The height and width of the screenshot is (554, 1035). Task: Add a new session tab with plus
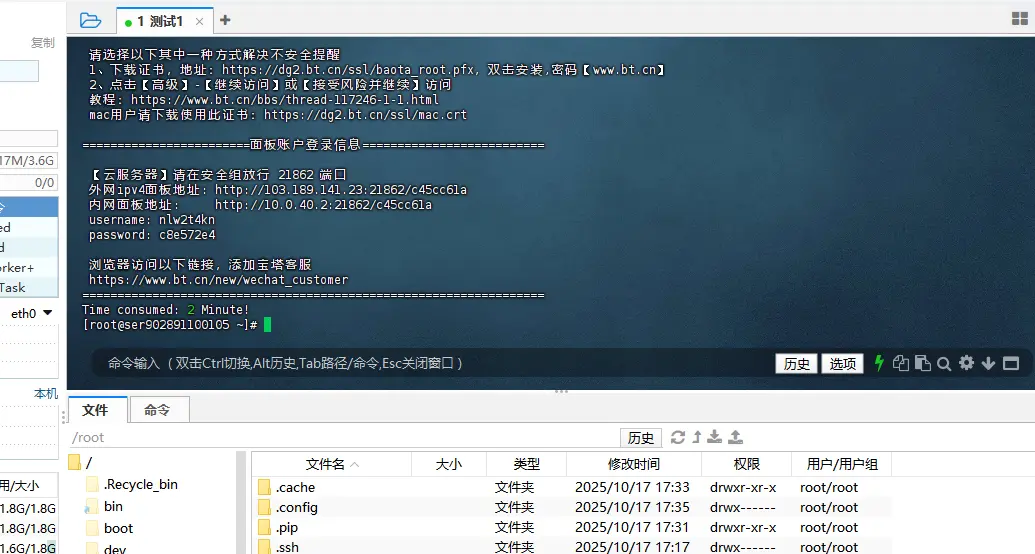[225, 20]
